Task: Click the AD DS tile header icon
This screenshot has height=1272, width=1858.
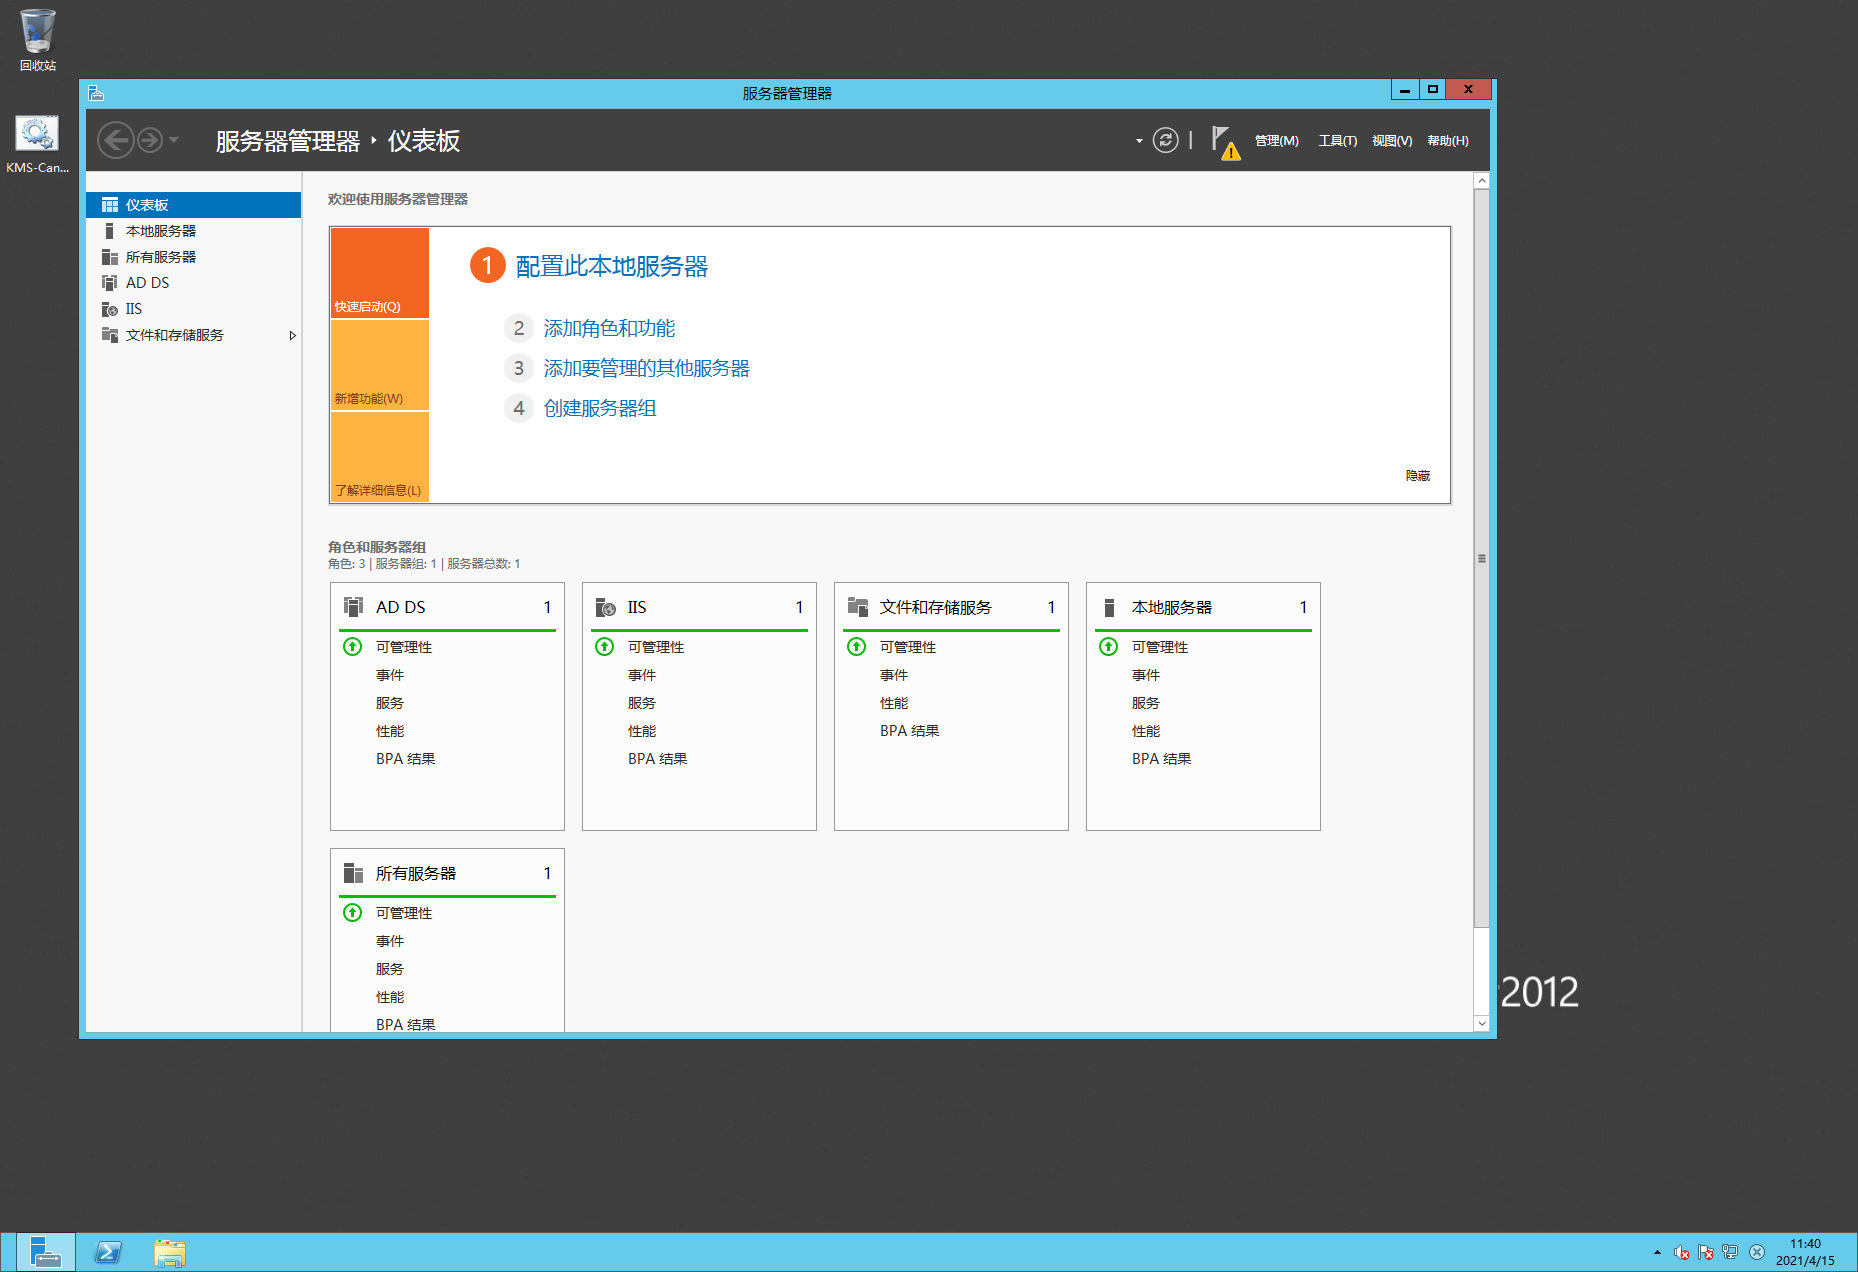Action: click(353, 607)
